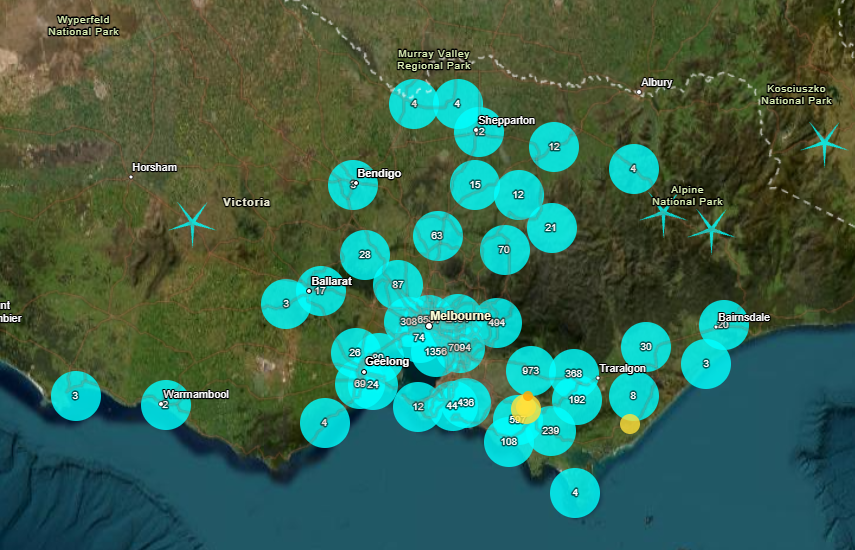This screenshot has height=550, width=855.
Task: Select the cluster marker labeled 74
Action: (x=419, y=338)
